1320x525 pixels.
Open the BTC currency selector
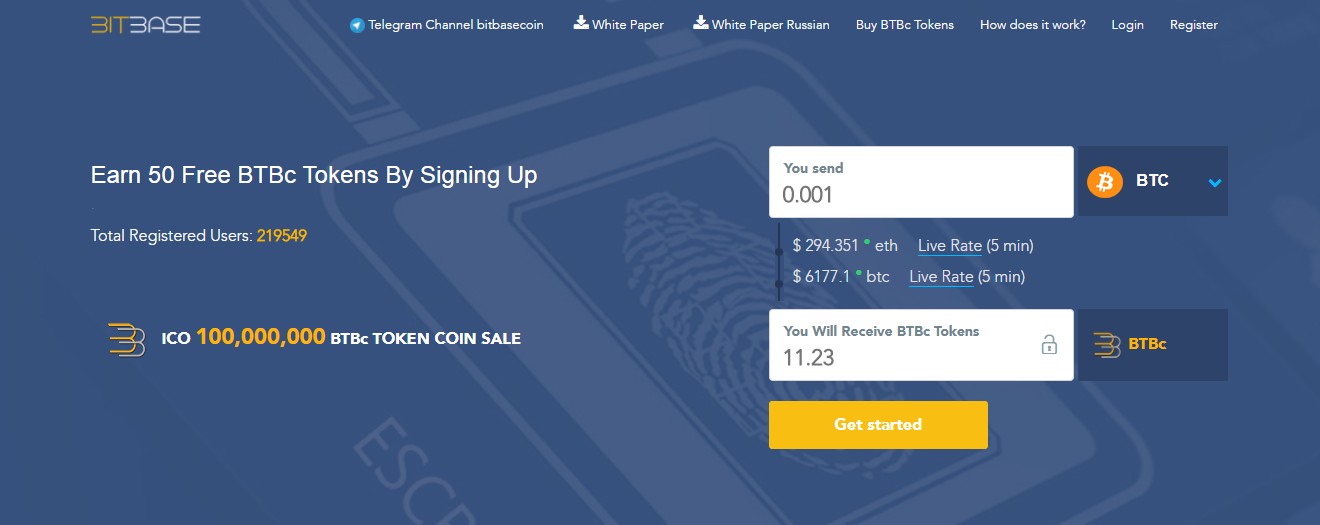click(x=1152, y=181)
